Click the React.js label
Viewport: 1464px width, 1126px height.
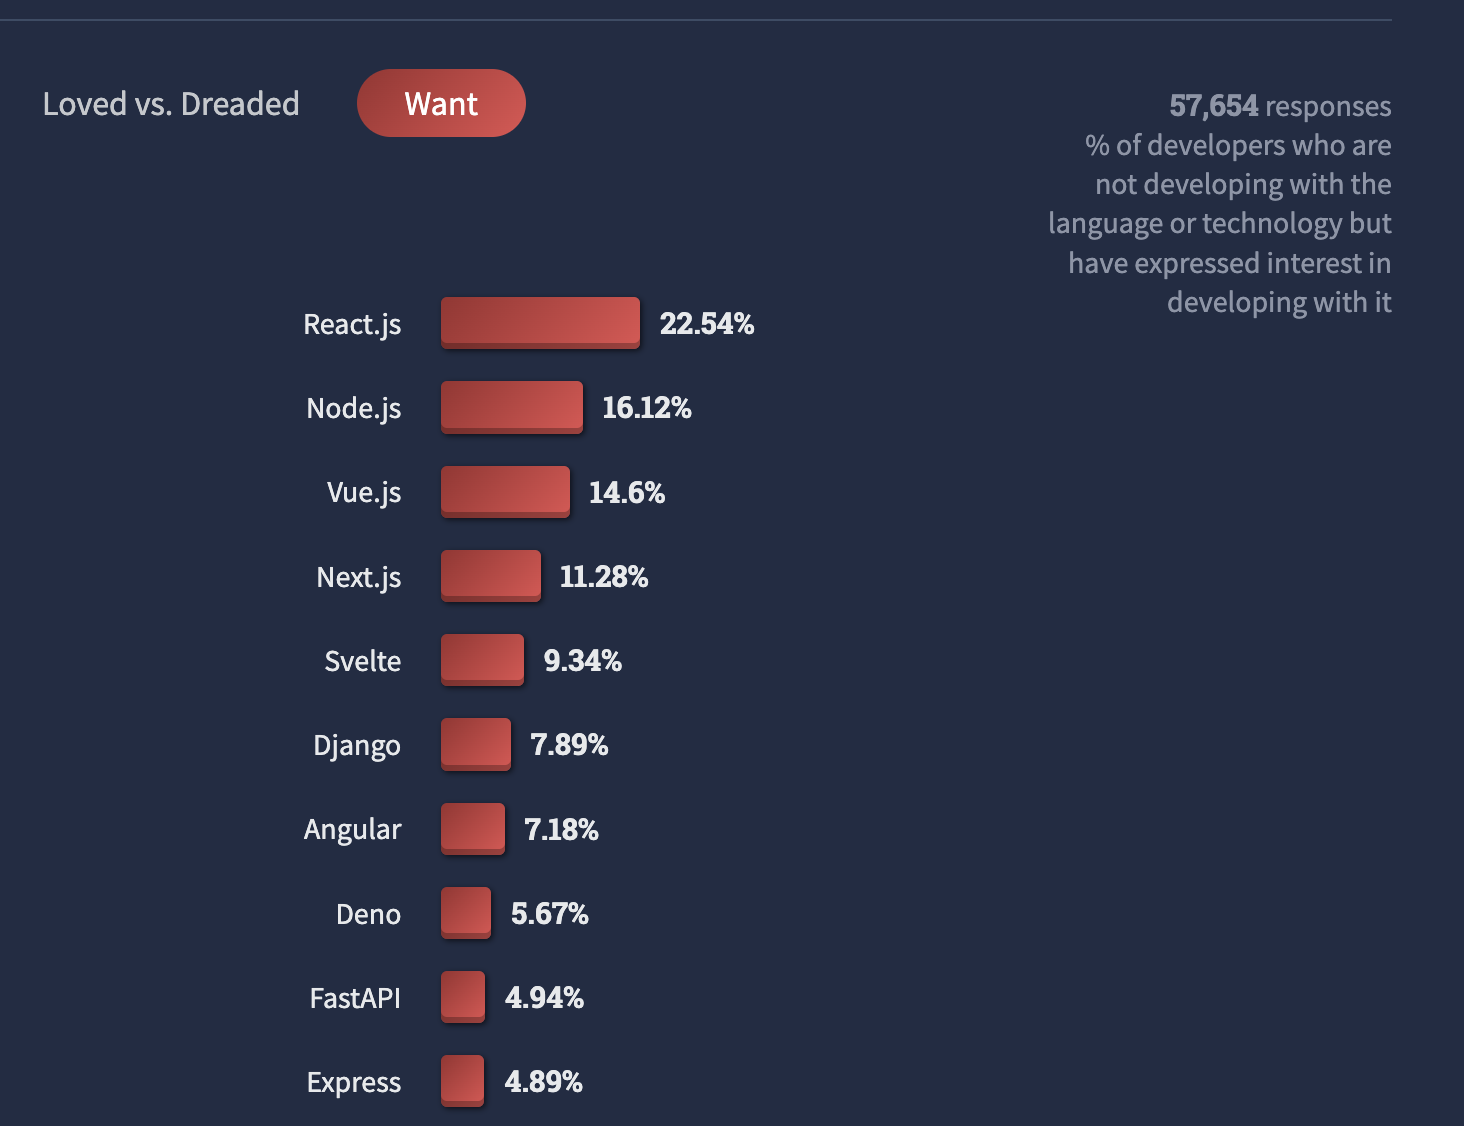[352, 324]
